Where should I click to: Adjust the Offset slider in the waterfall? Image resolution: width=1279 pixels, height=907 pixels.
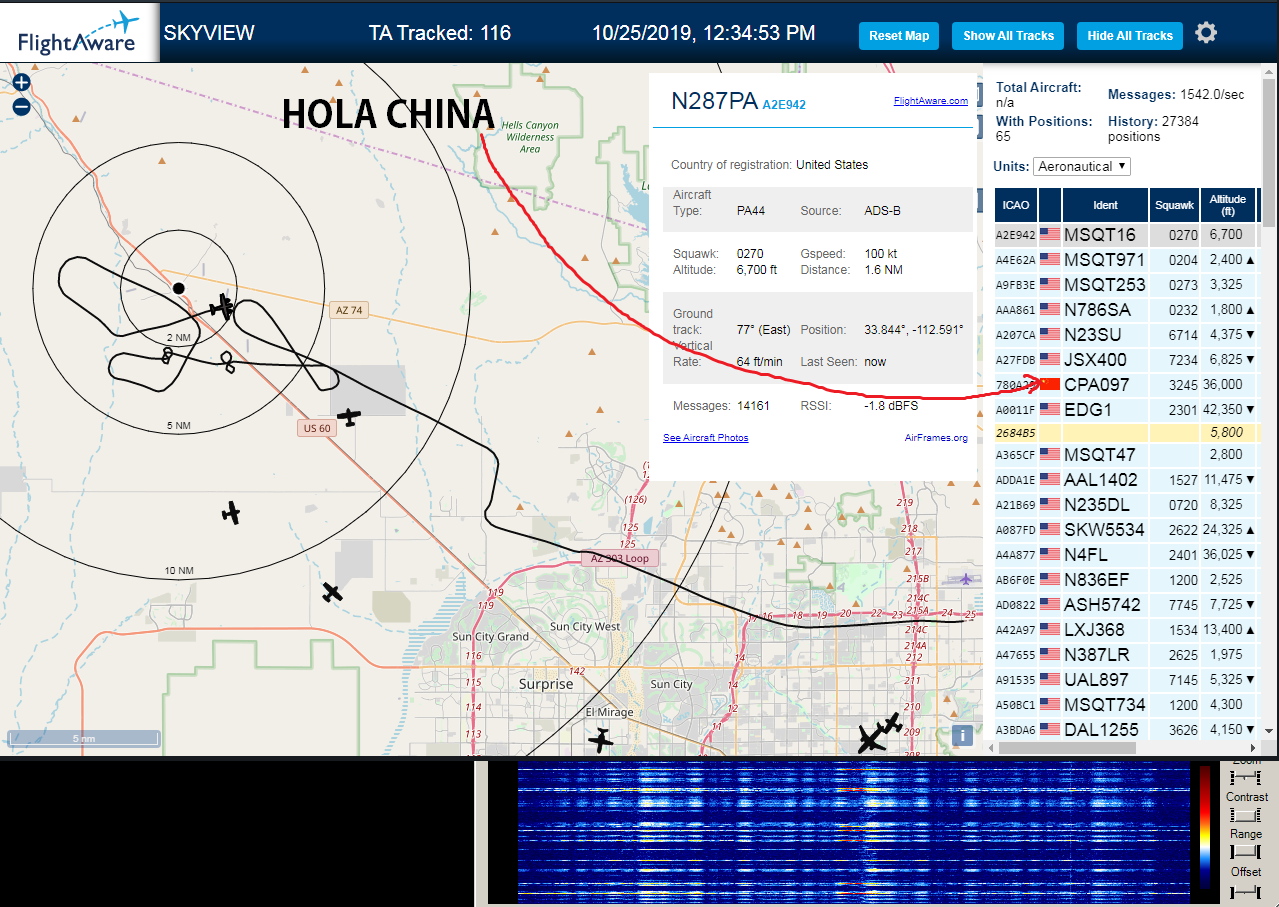1246,890
